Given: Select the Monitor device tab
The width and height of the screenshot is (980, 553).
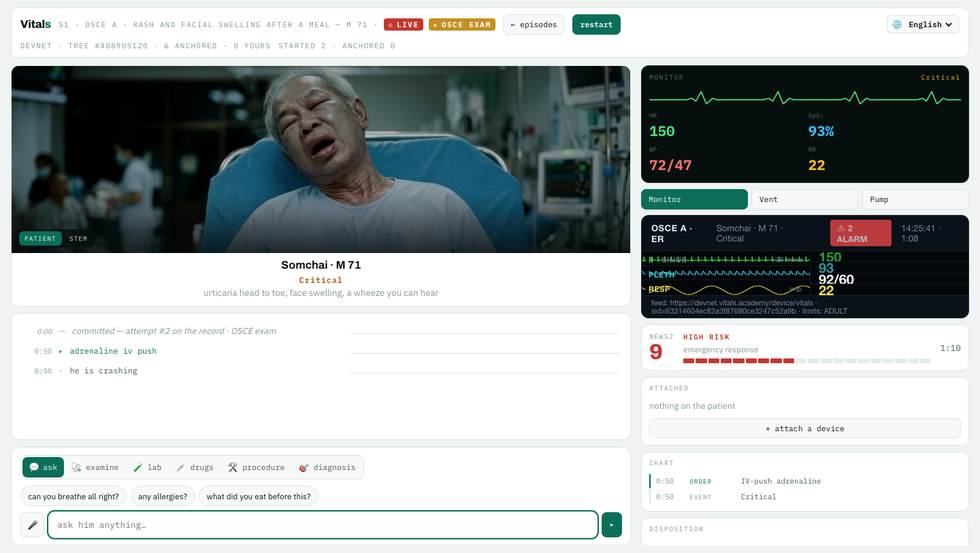Looking at the screenshot, I should 694,199.
